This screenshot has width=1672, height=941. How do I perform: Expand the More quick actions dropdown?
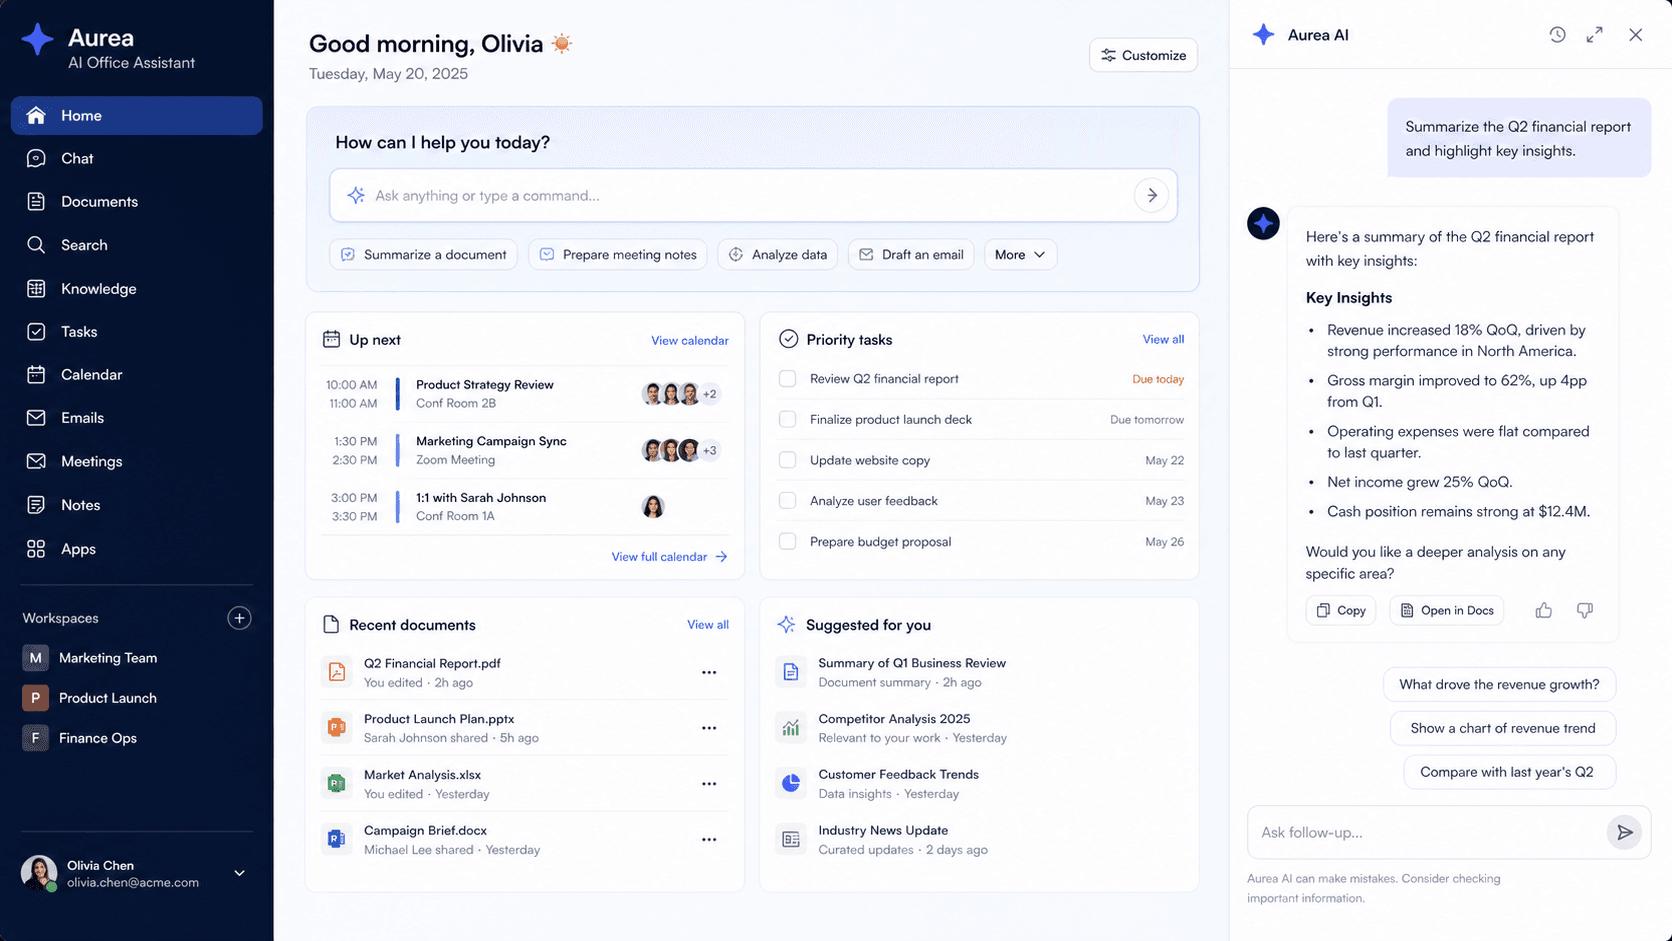(1020, 254)
